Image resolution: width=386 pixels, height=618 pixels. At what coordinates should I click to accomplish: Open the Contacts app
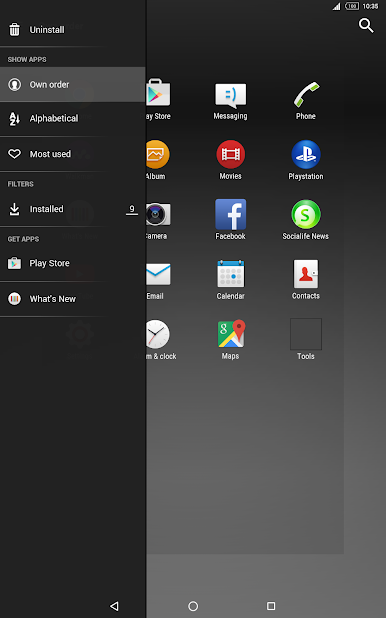coord(306,280)
